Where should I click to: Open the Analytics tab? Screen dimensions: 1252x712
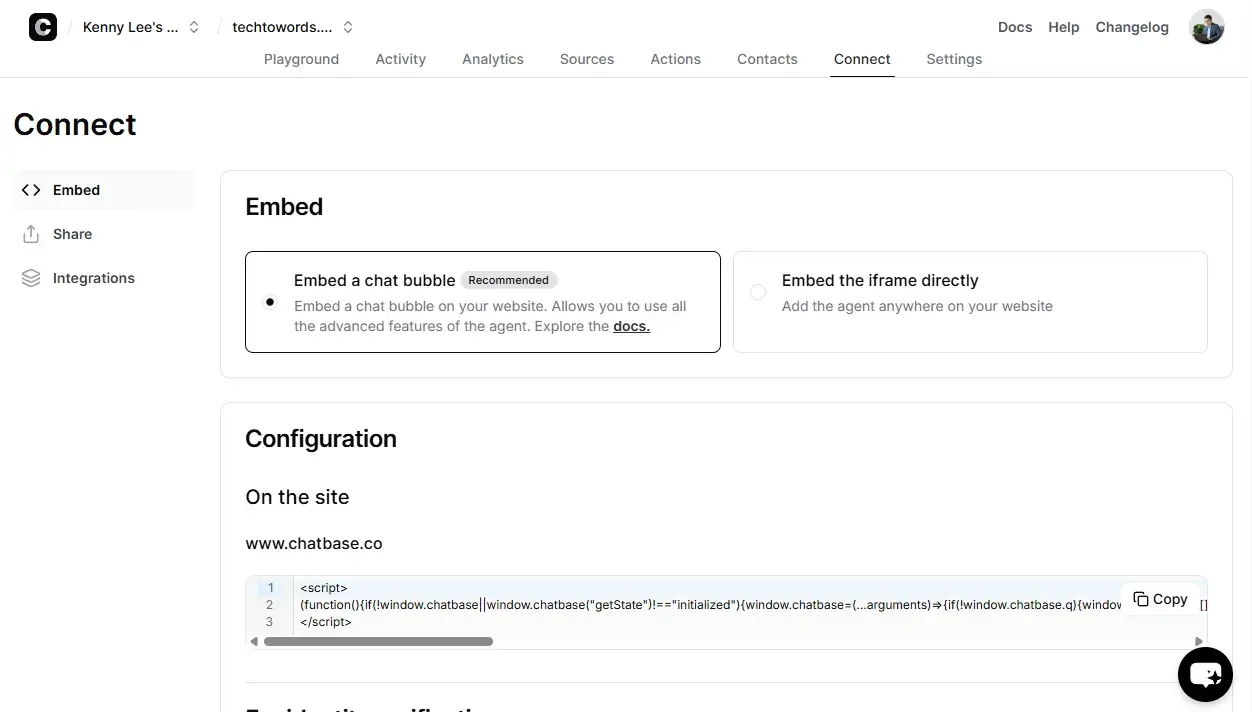[492, 59]
